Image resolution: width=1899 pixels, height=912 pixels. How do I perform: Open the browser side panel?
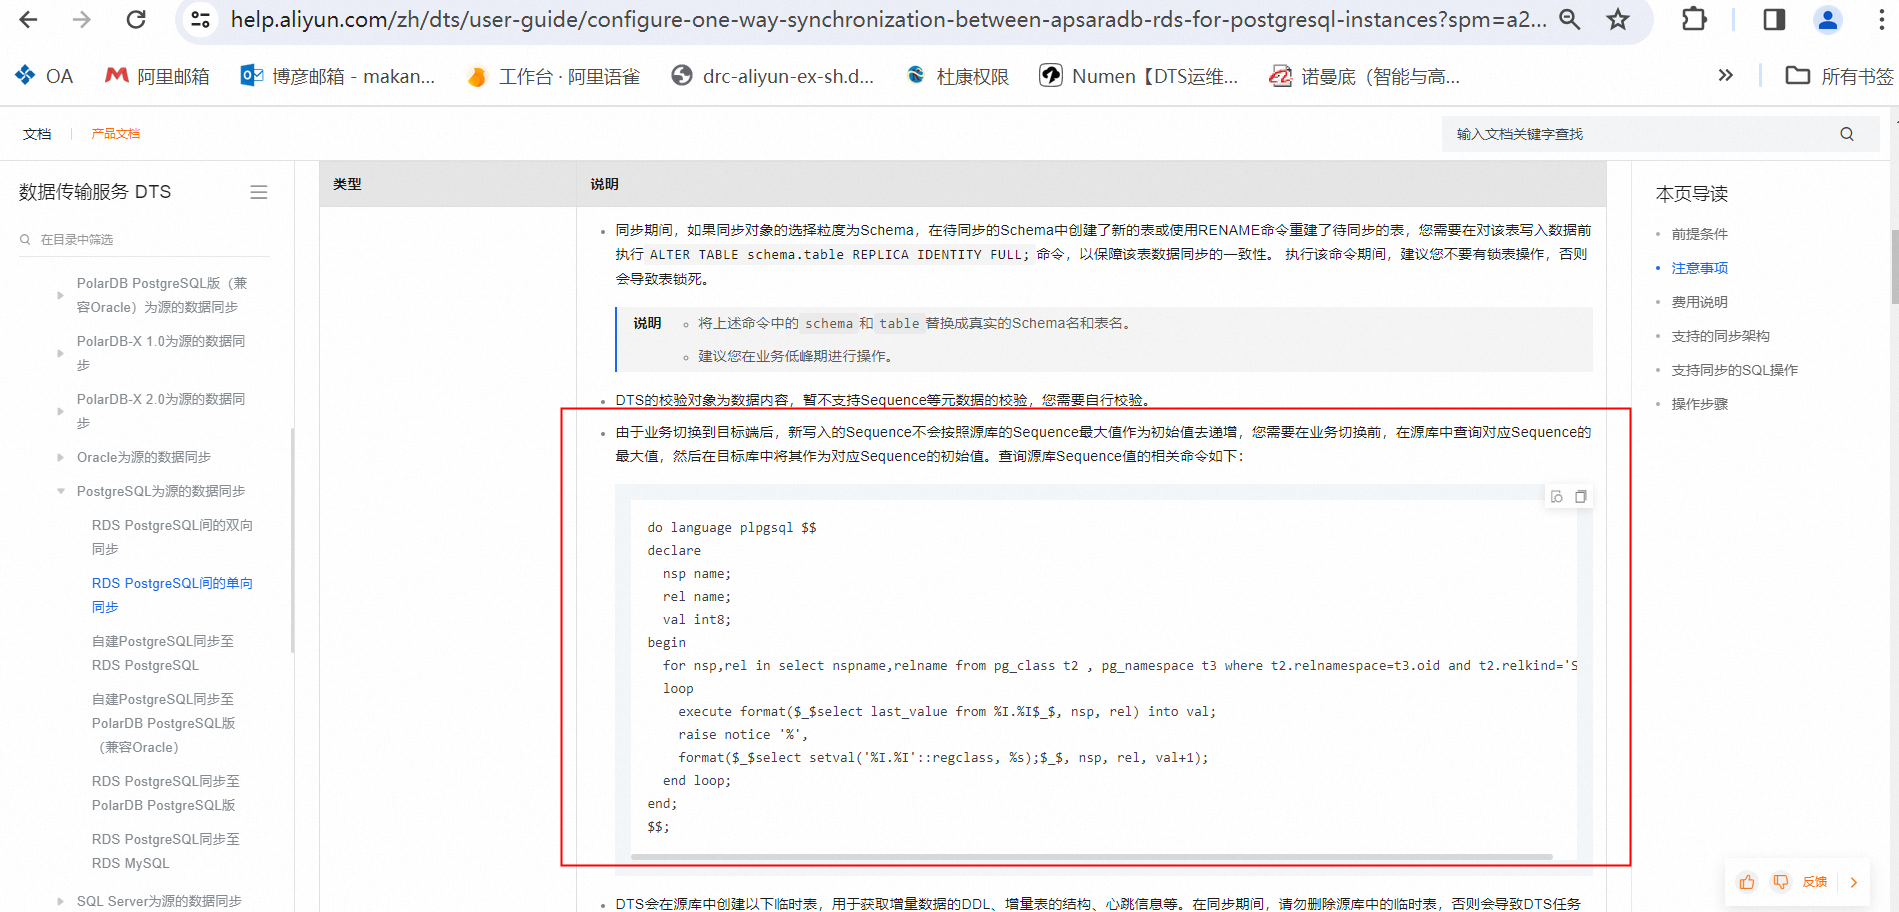point(1774,19)
